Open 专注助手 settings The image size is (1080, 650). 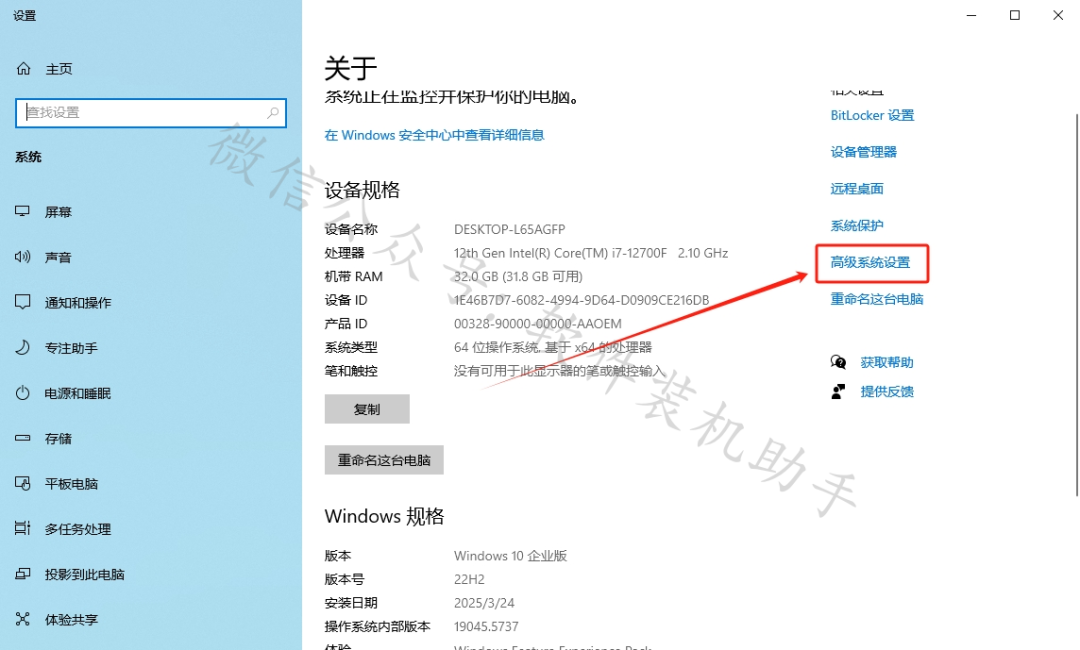71,348
